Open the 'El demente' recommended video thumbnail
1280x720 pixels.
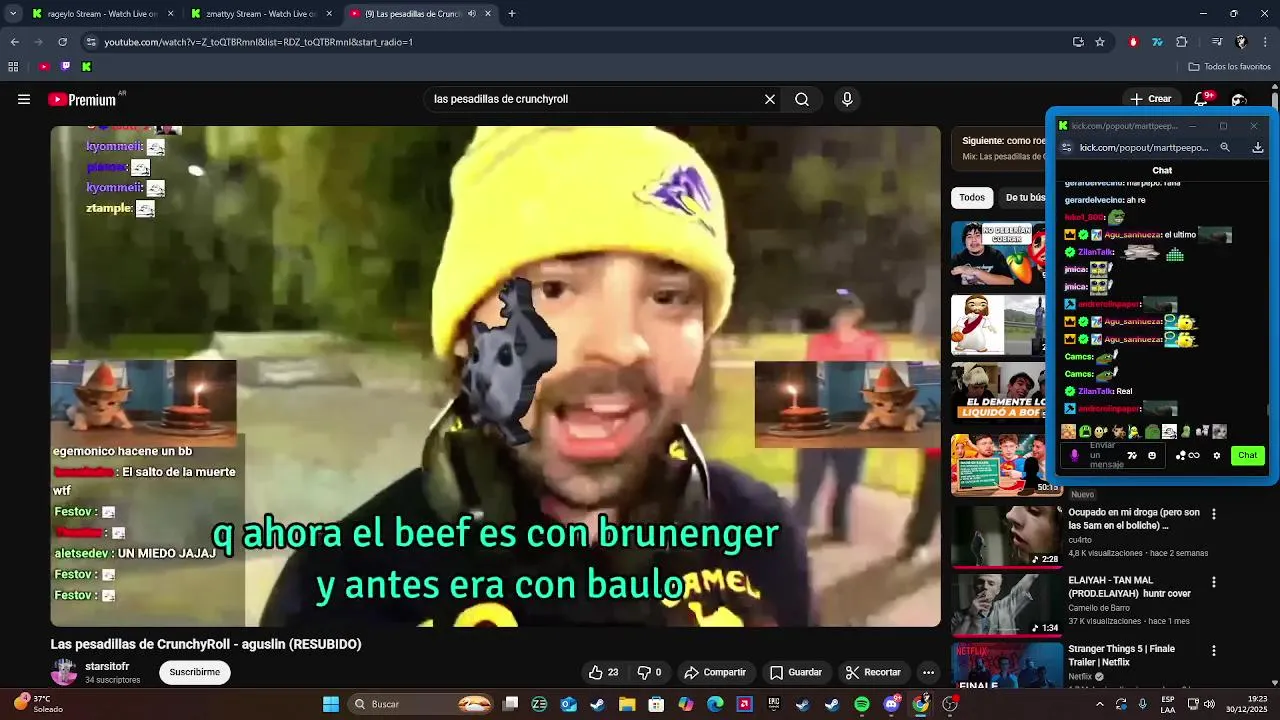click(x=998, y=393)
